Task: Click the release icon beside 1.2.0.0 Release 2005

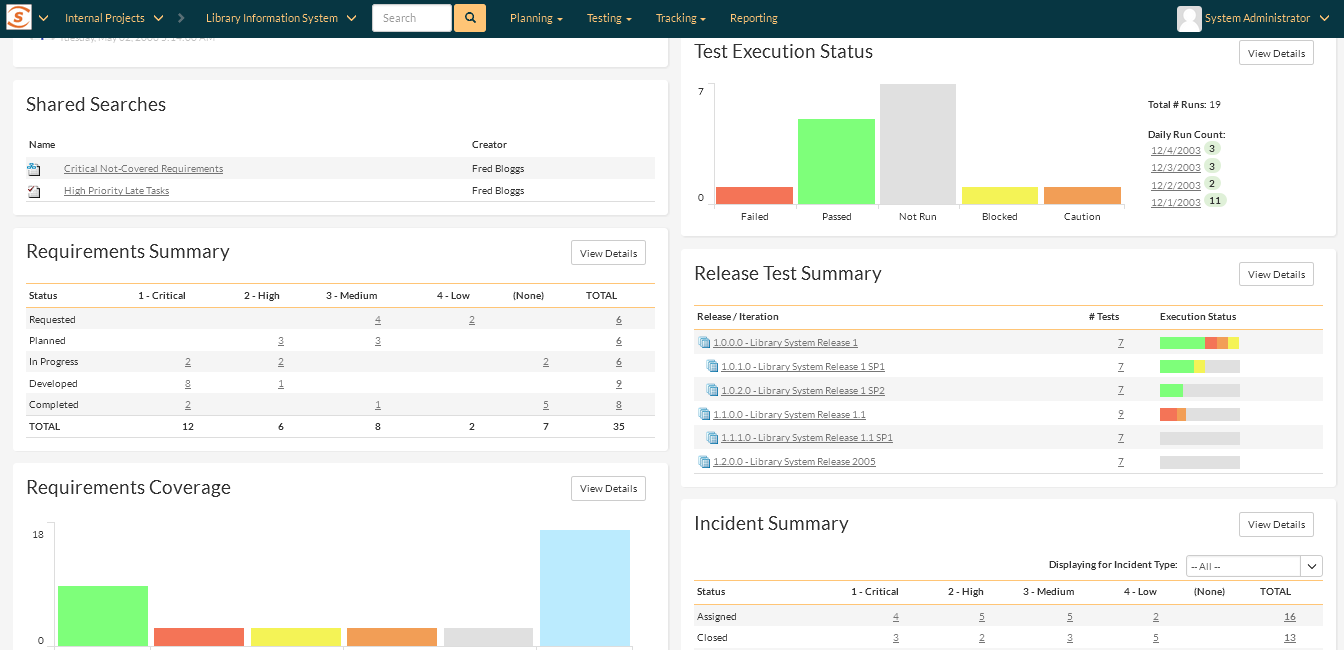Action: 704,462
